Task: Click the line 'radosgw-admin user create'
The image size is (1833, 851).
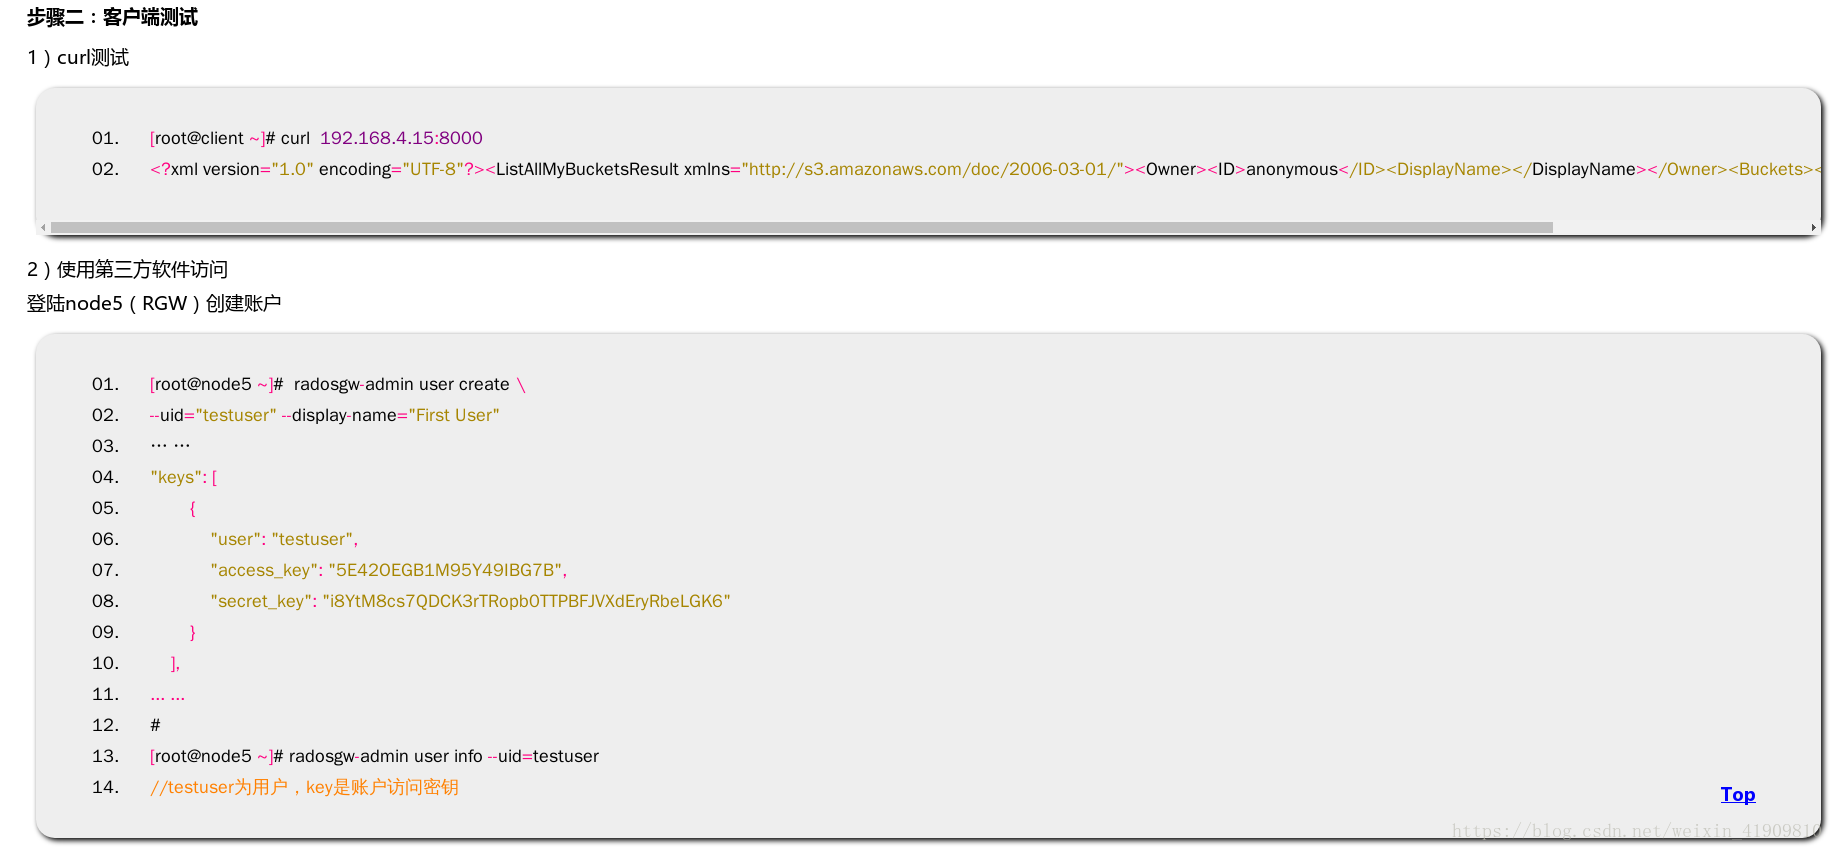Action: pyautogui.click(x=401, y=384)
